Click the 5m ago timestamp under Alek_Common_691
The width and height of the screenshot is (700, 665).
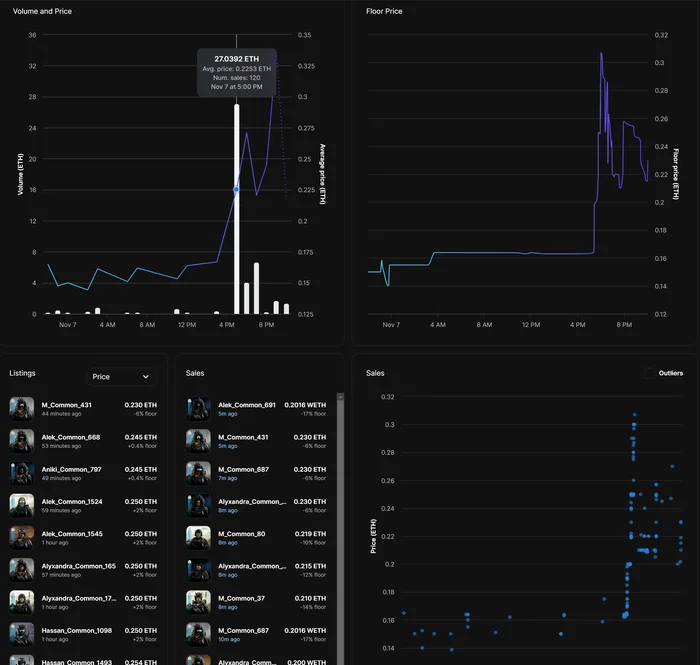228,414
